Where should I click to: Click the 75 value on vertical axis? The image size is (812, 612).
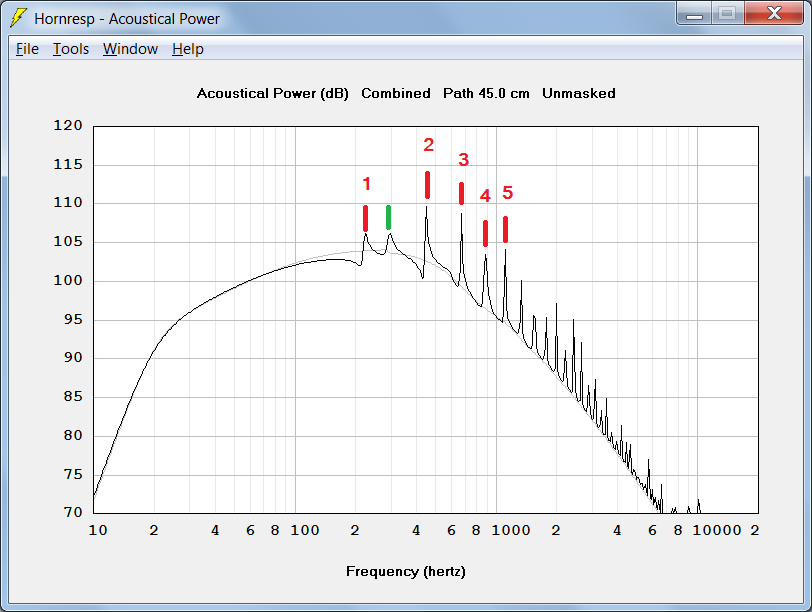(73, 474)
